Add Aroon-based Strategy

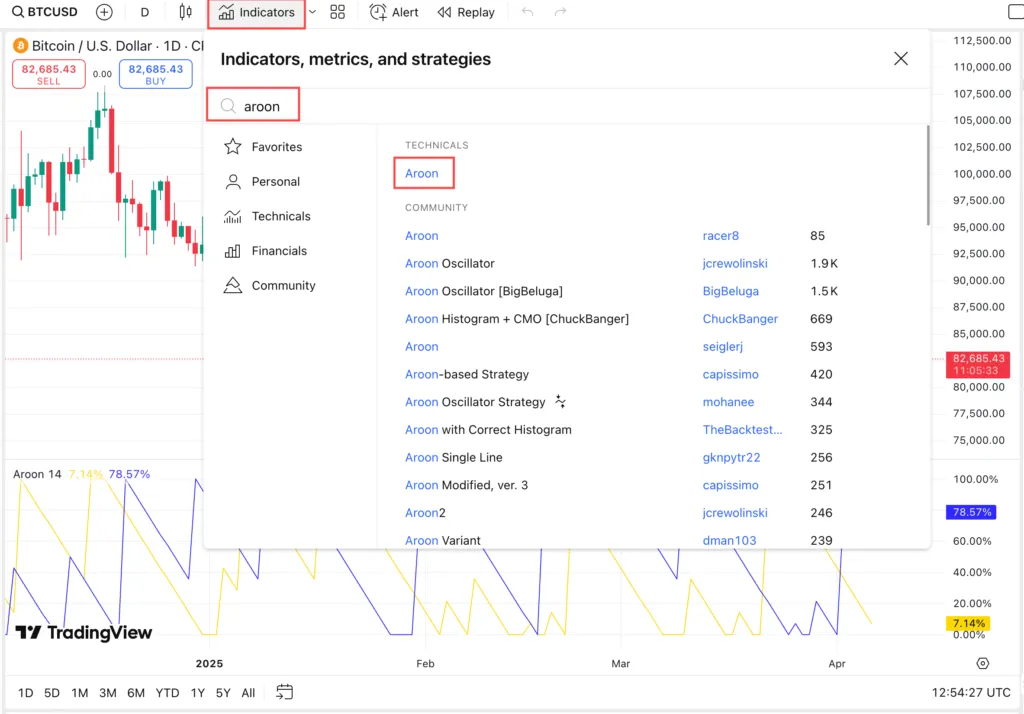[x=466, y=374]
